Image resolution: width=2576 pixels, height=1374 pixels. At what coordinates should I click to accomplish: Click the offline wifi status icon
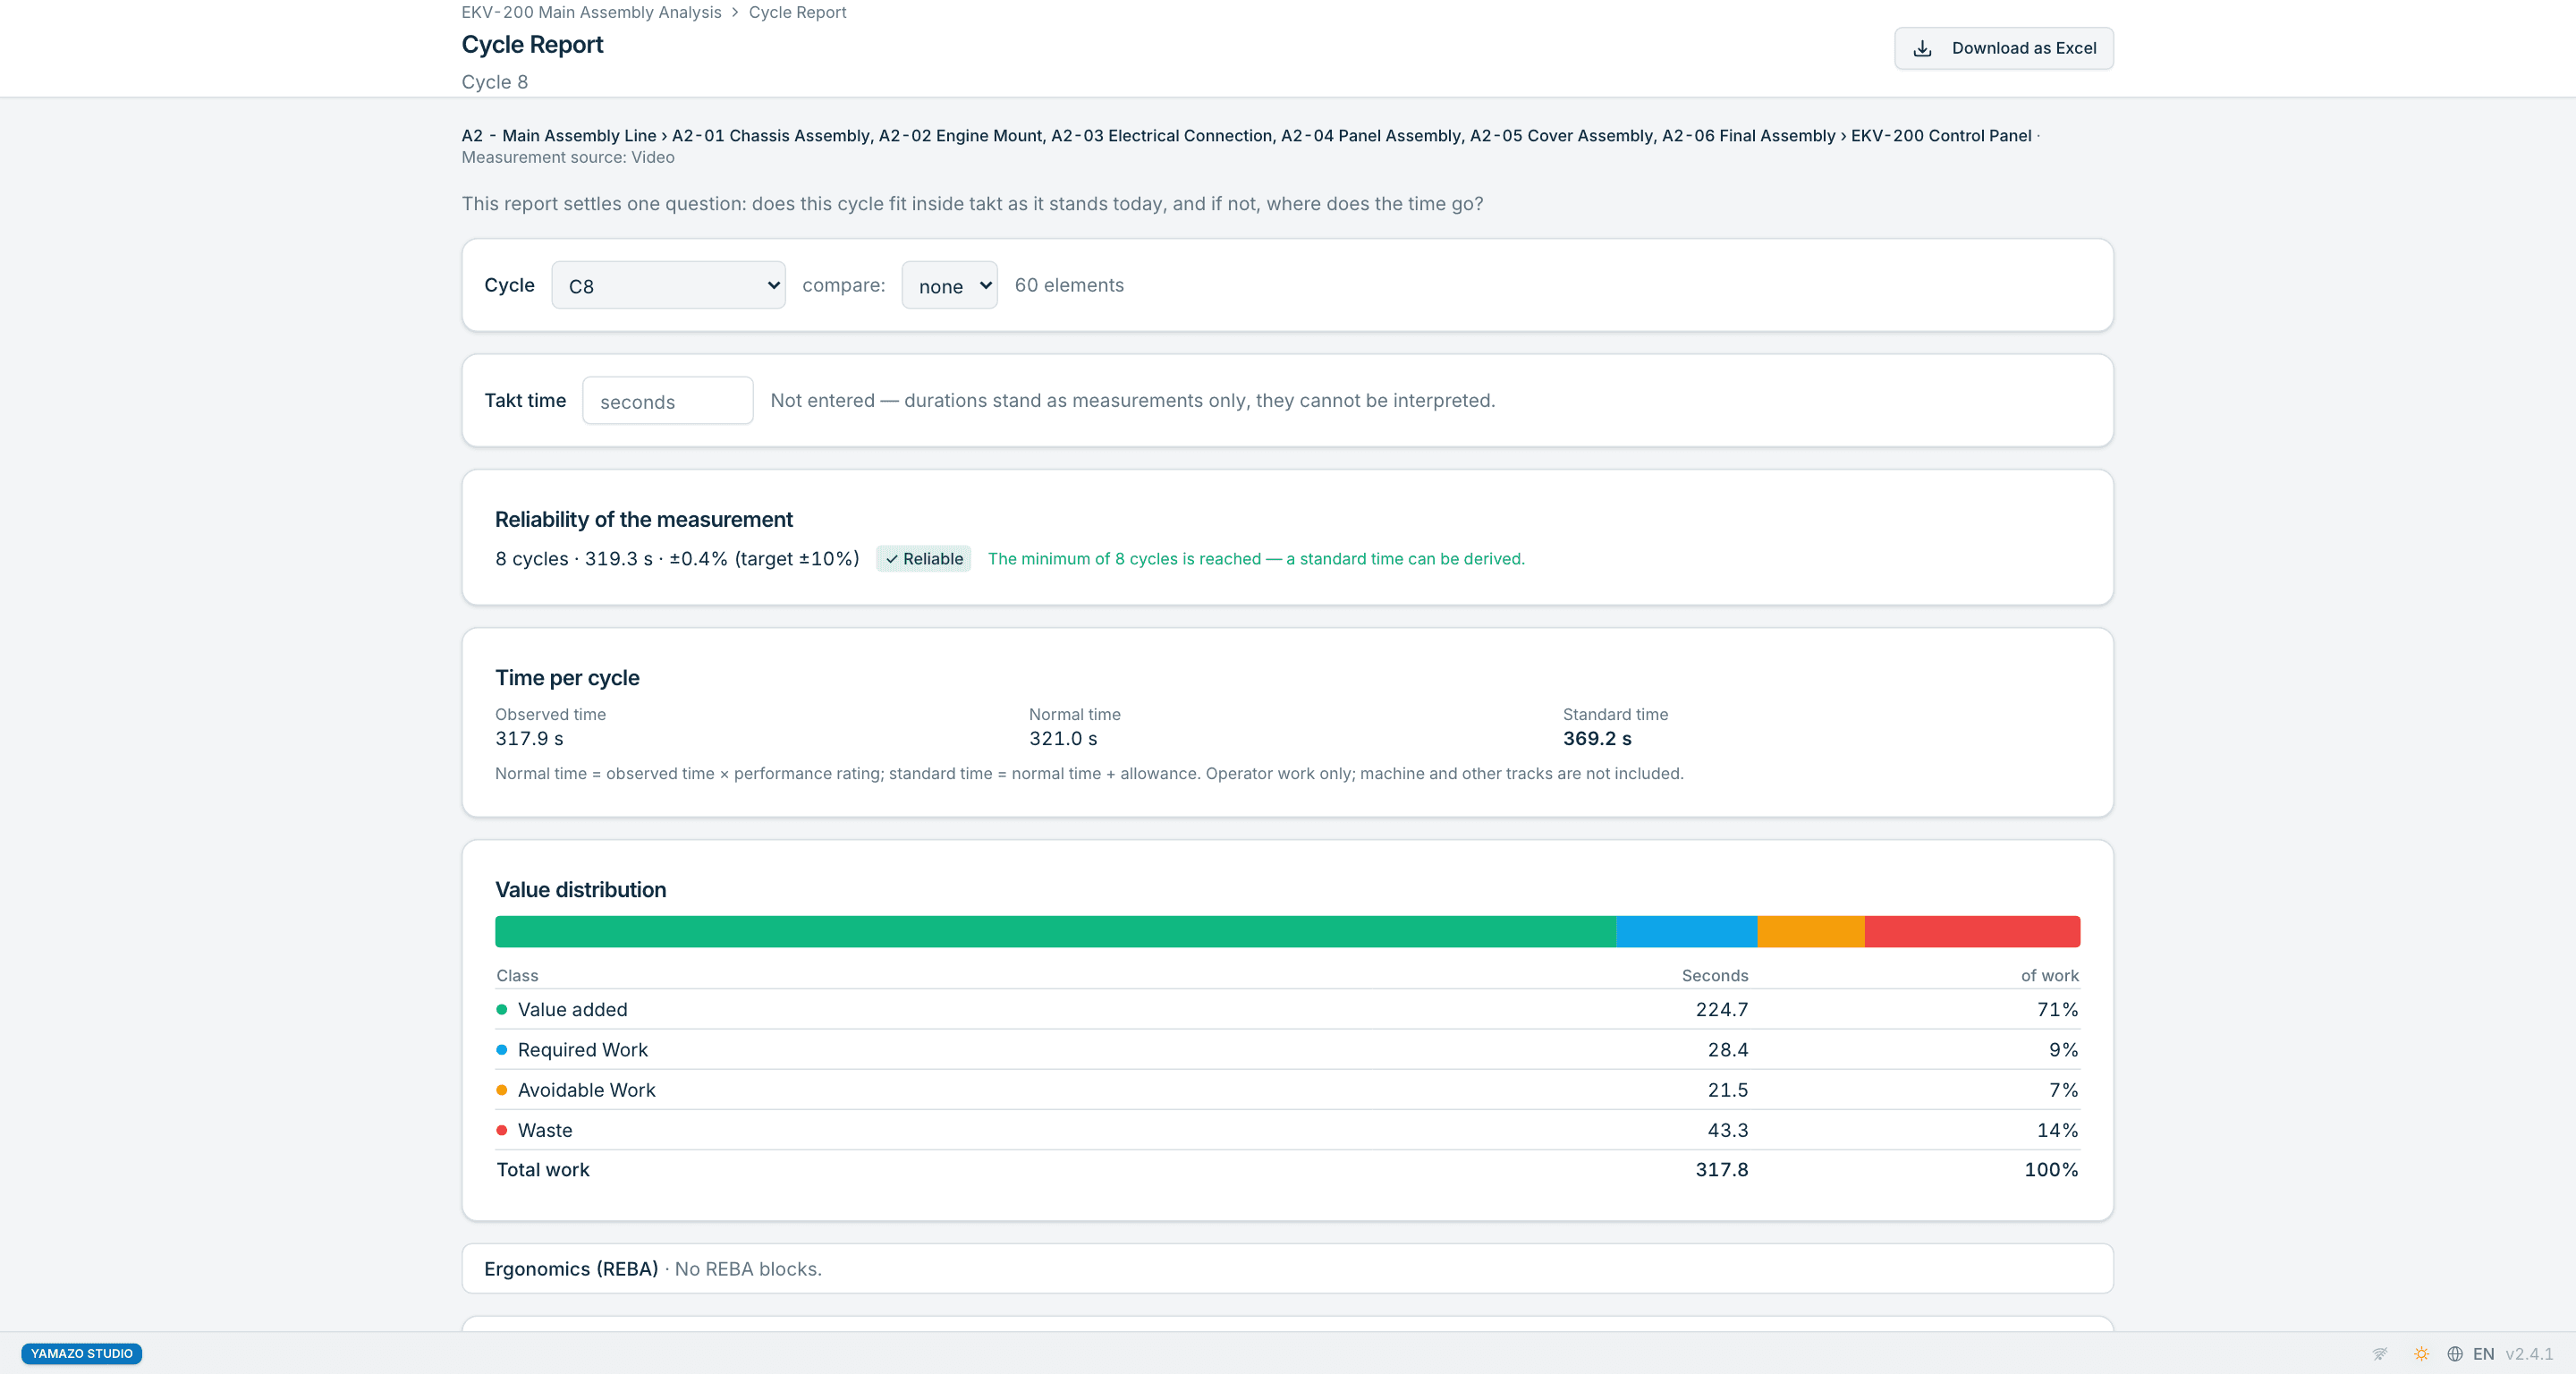click(2380, 1354)
